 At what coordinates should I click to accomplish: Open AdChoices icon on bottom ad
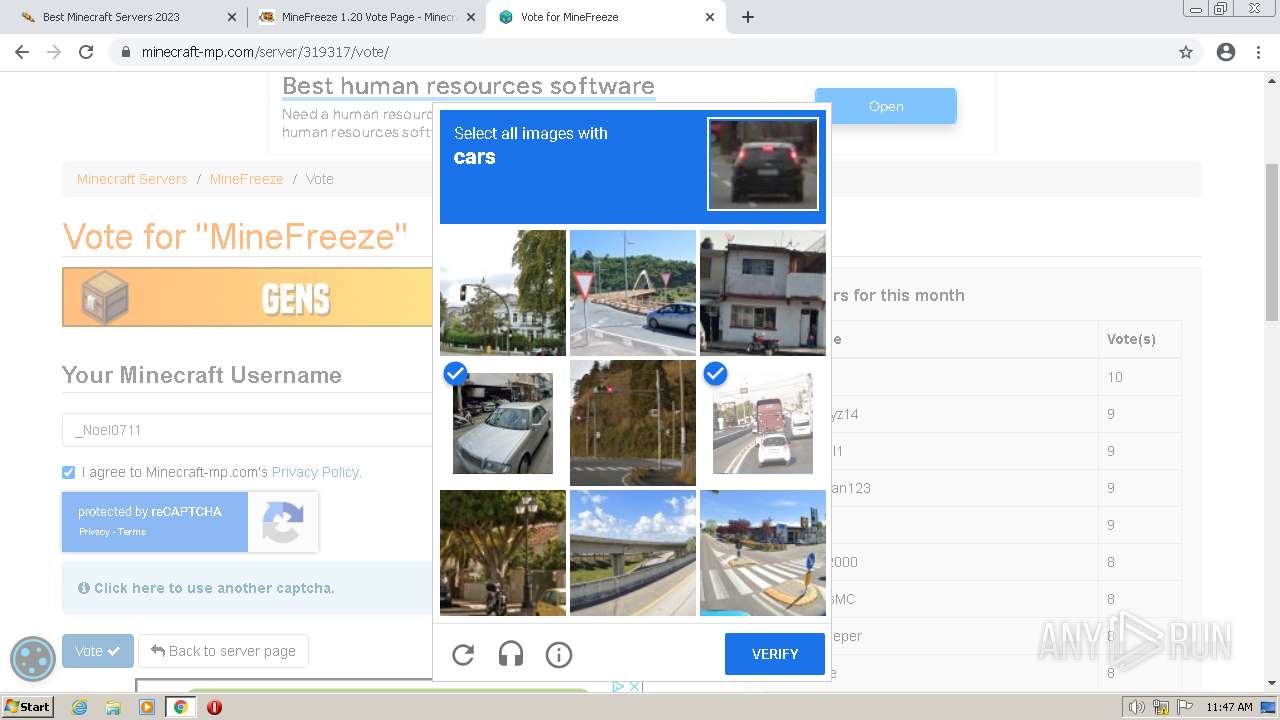618,686
